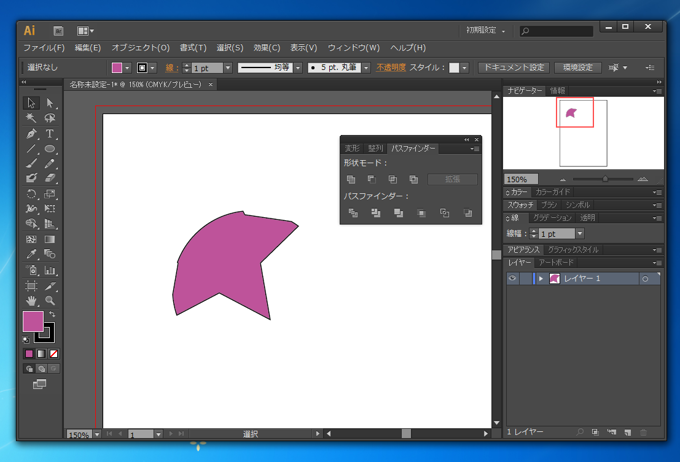Image resolution: width=680 pixels, height=462 pixels.
Task: Click the Exclude shape mode icon
Action: click(414, 179)
